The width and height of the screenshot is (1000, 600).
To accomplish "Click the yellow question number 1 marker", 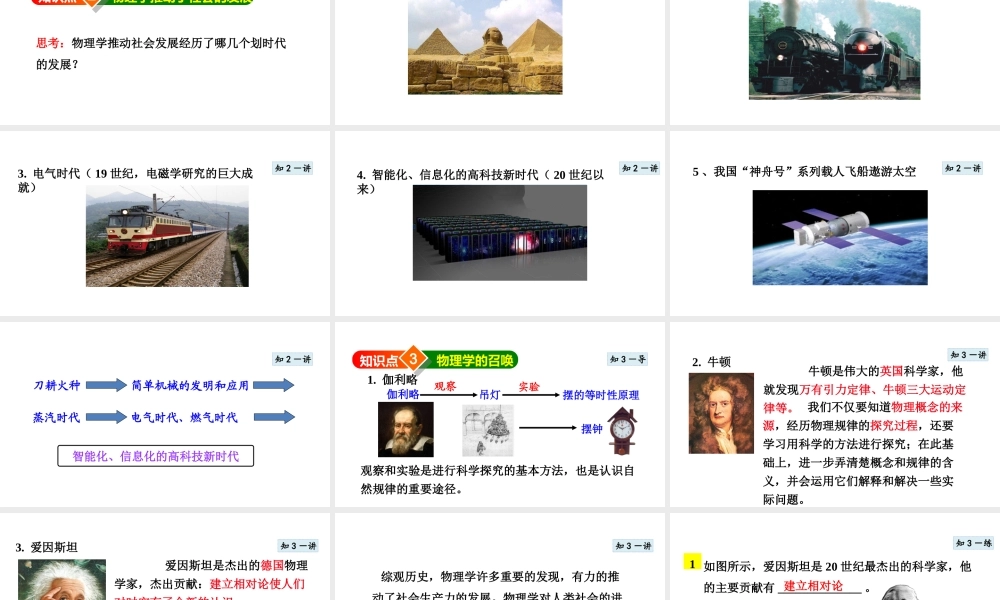I will (x=692, y=563).
